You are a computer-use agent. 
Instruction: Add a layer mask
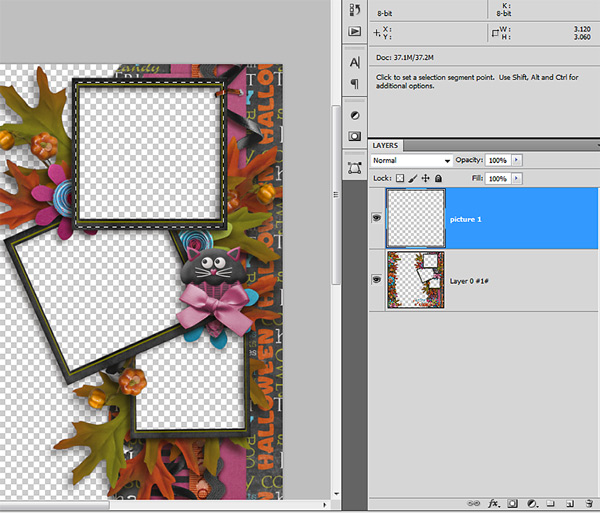(x=512, y=503)
